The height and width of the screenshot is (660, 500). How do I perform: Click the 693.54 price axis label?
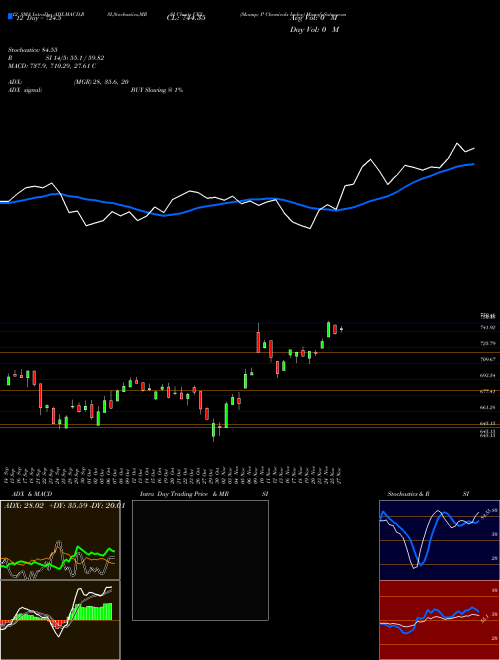click(x=488, y=375)
